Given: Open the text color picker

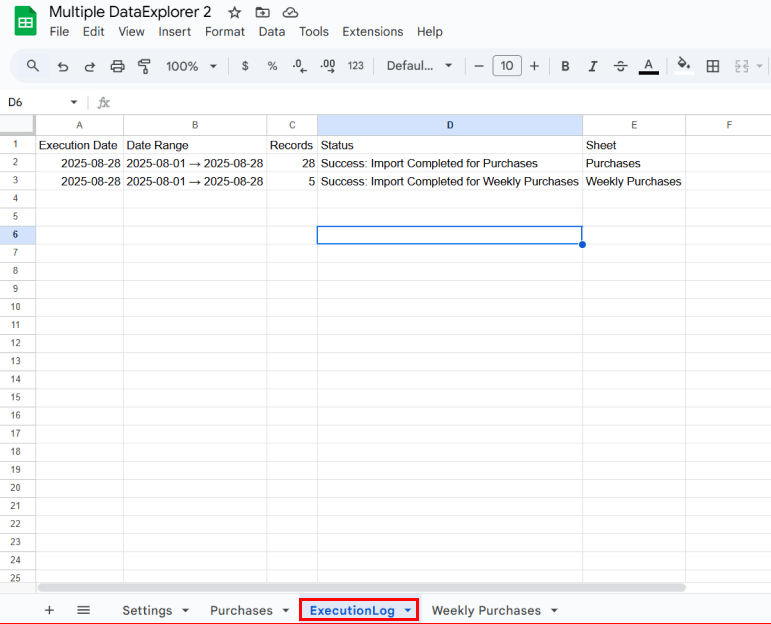Looking at the screenshot, I should click(649, 66).
